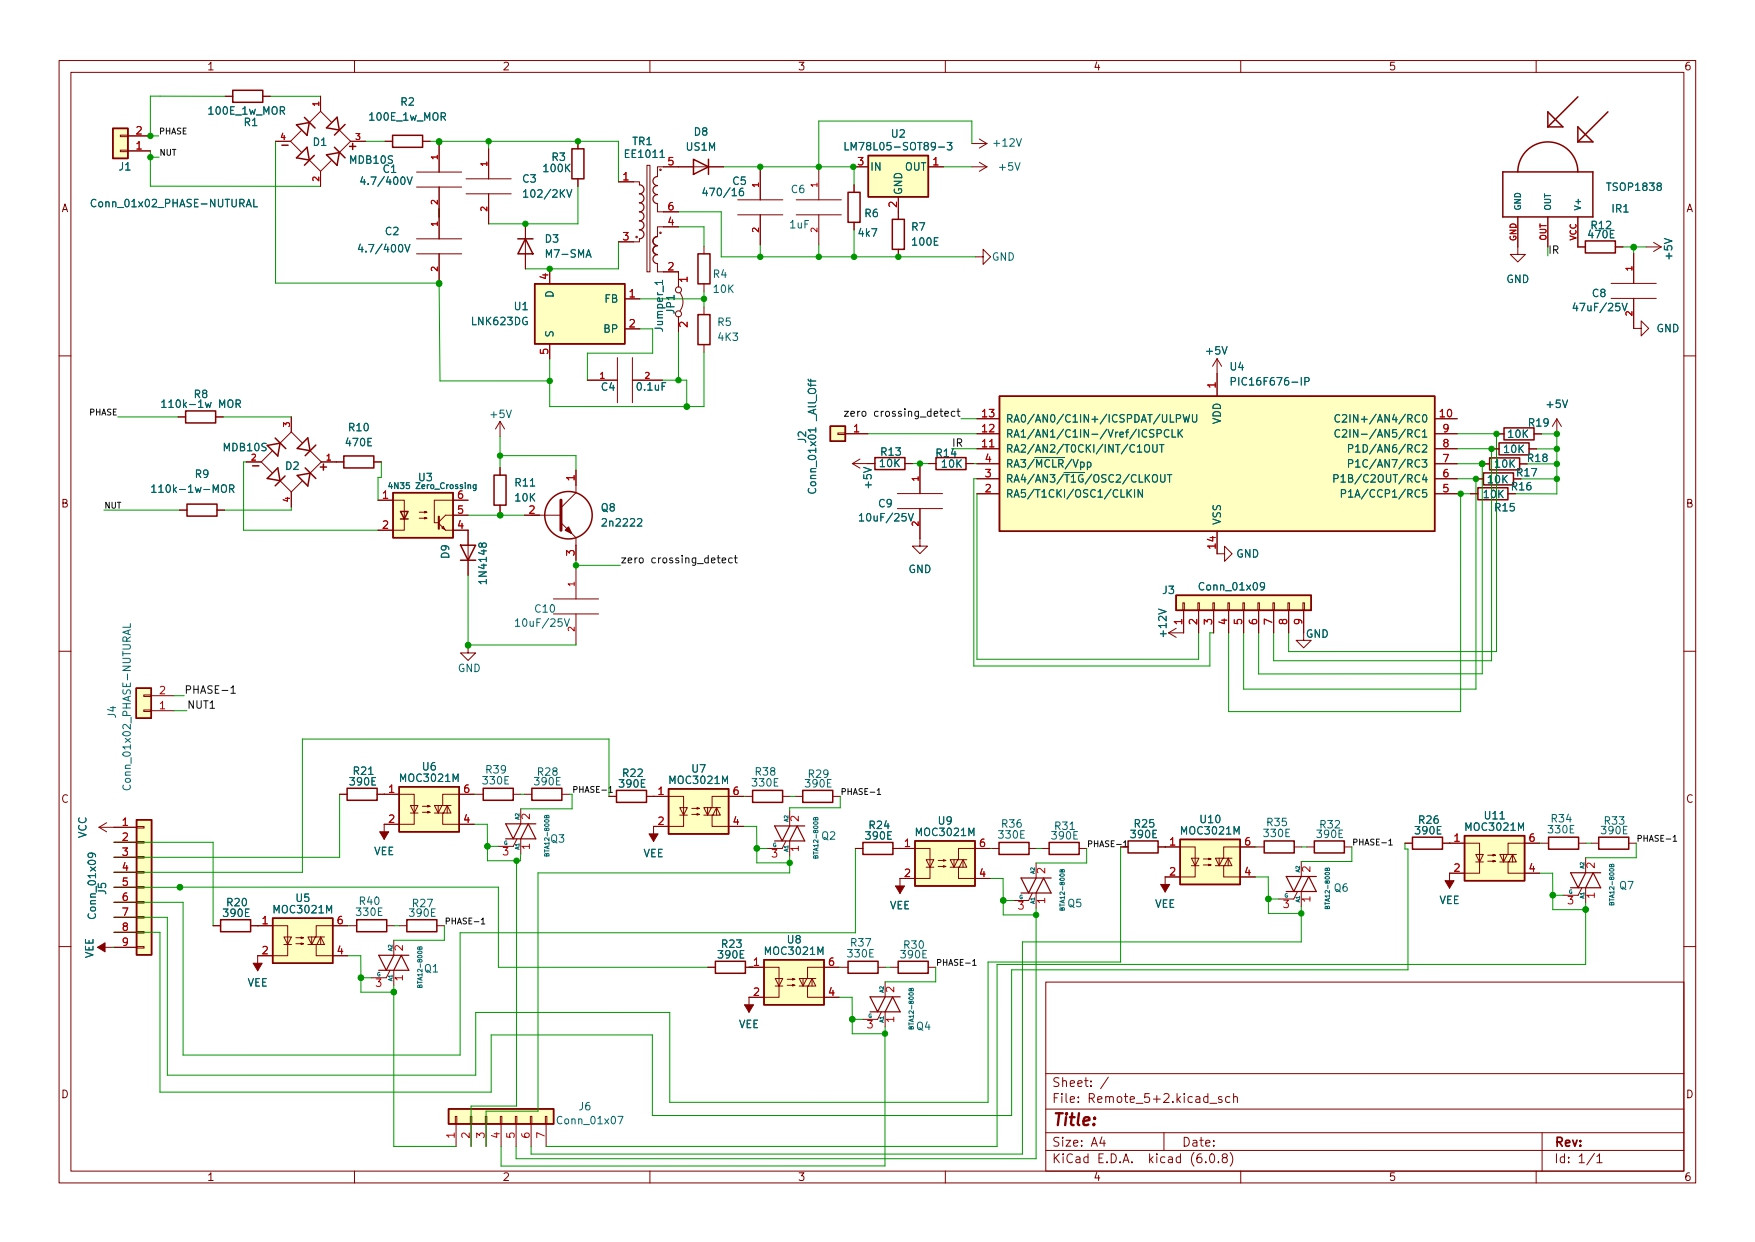This screenshot has height=1242, width=1755.
Task: Click the "Sheet: /" text
Action: coord(1080,1082)
